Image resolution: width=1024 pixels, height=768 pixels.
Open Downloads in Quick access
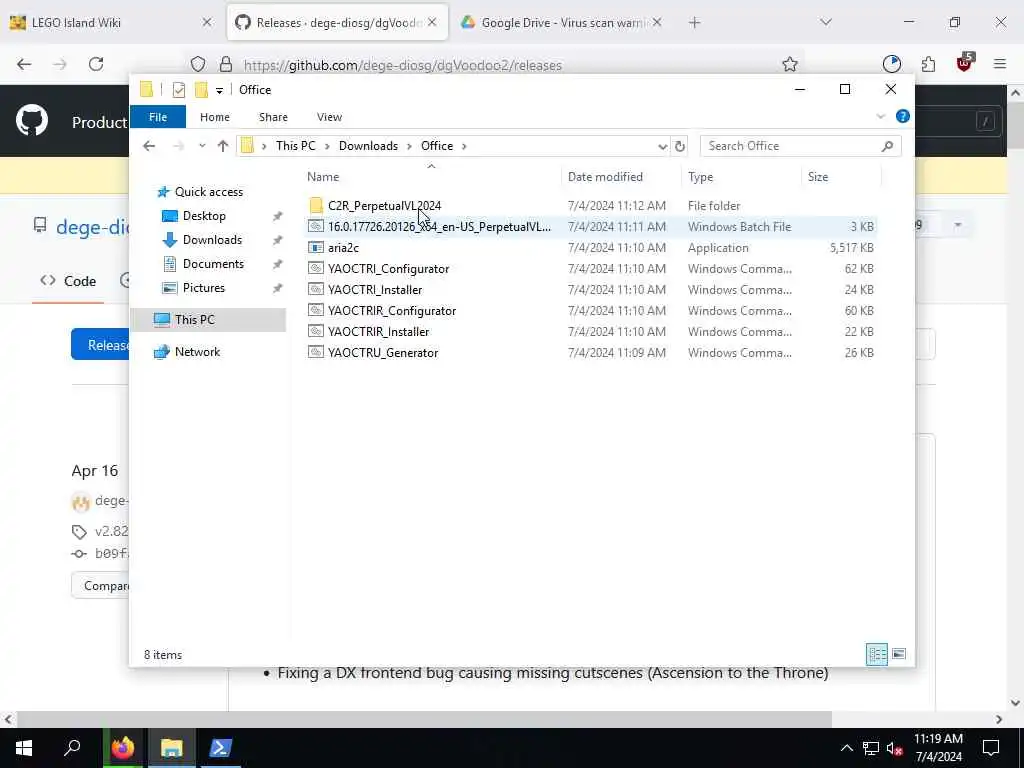[212, 240]
